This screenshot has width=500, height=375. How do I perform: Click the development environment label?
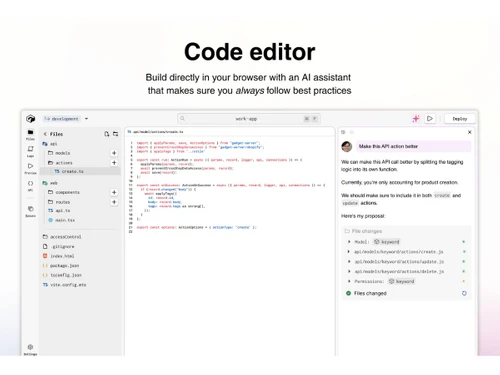(62, 119)
